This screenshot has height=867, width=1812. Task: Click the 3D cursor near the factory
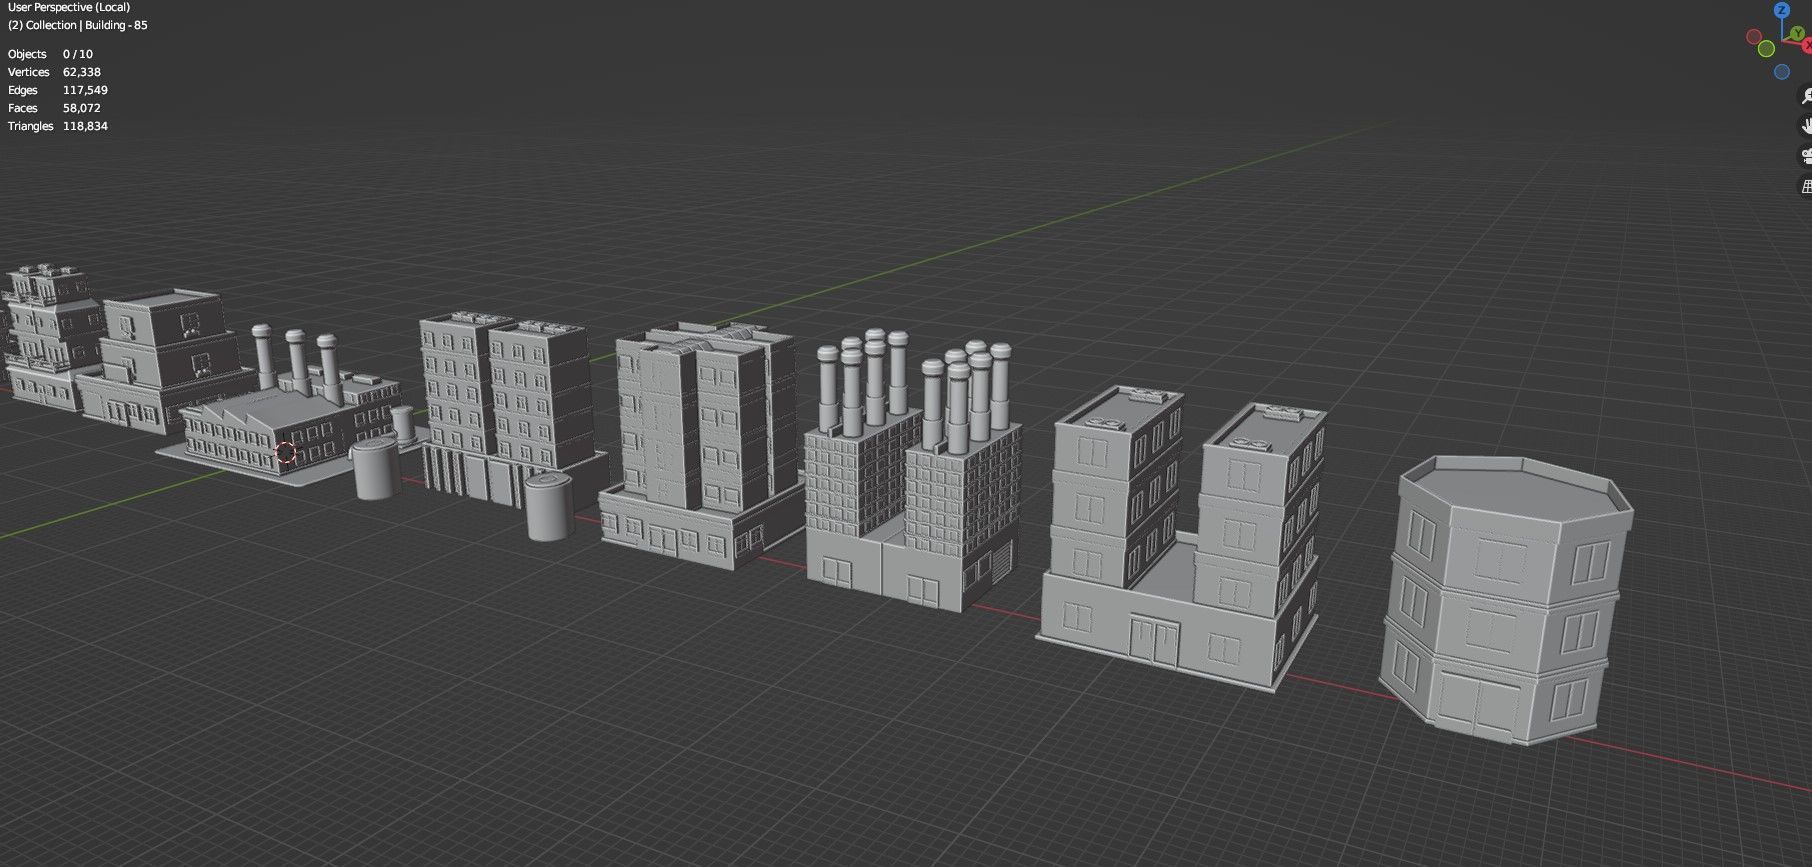click(286, 453)
